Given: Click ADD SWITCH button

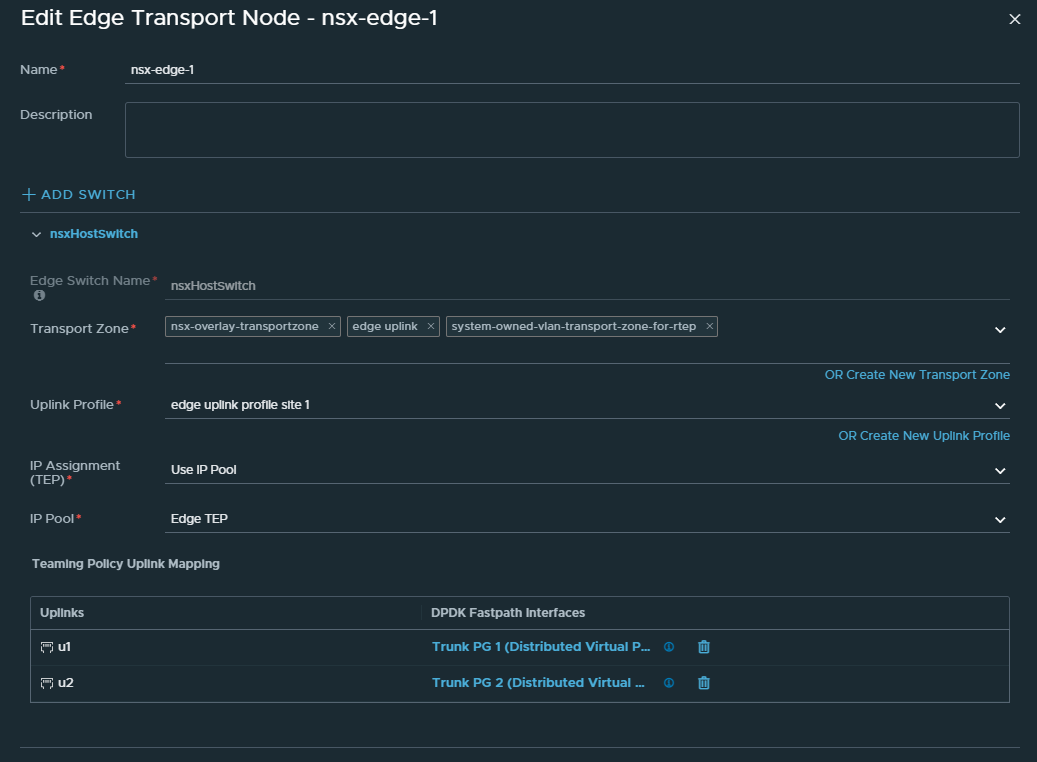Looking at the screenshot, I should tap(79, 194).
